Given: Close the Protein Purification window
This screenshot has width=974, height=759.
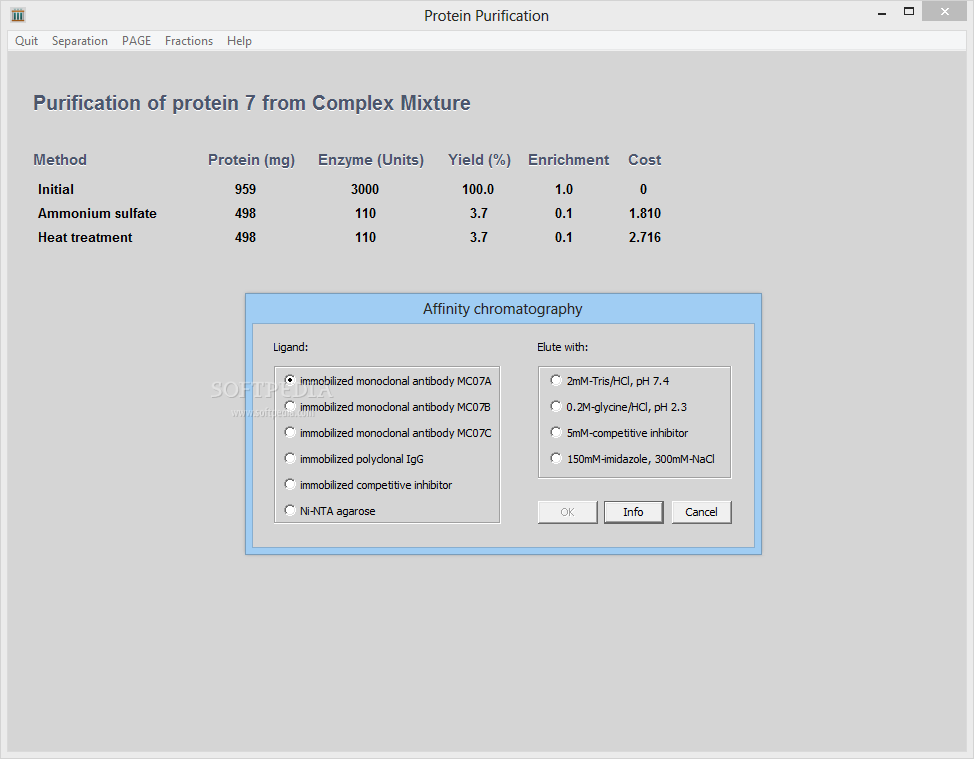Looking at the screenshot, I should click(x=945, y=11).
